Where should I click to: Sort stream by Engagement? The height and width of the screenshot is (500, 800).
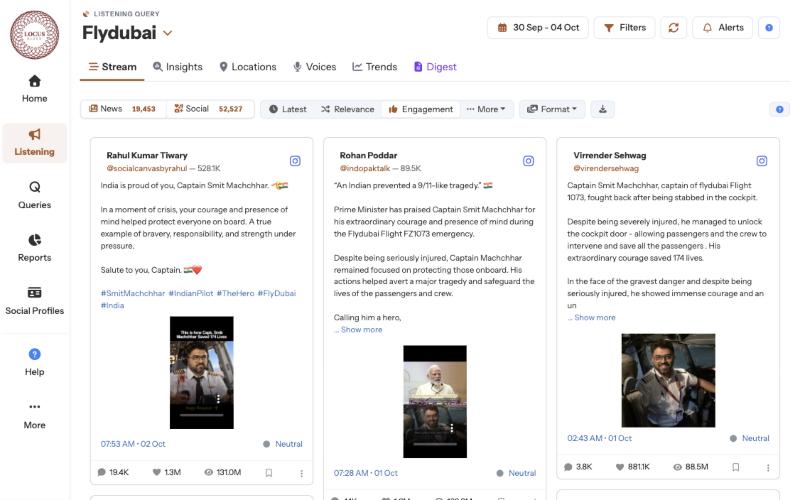pos(420,109)
